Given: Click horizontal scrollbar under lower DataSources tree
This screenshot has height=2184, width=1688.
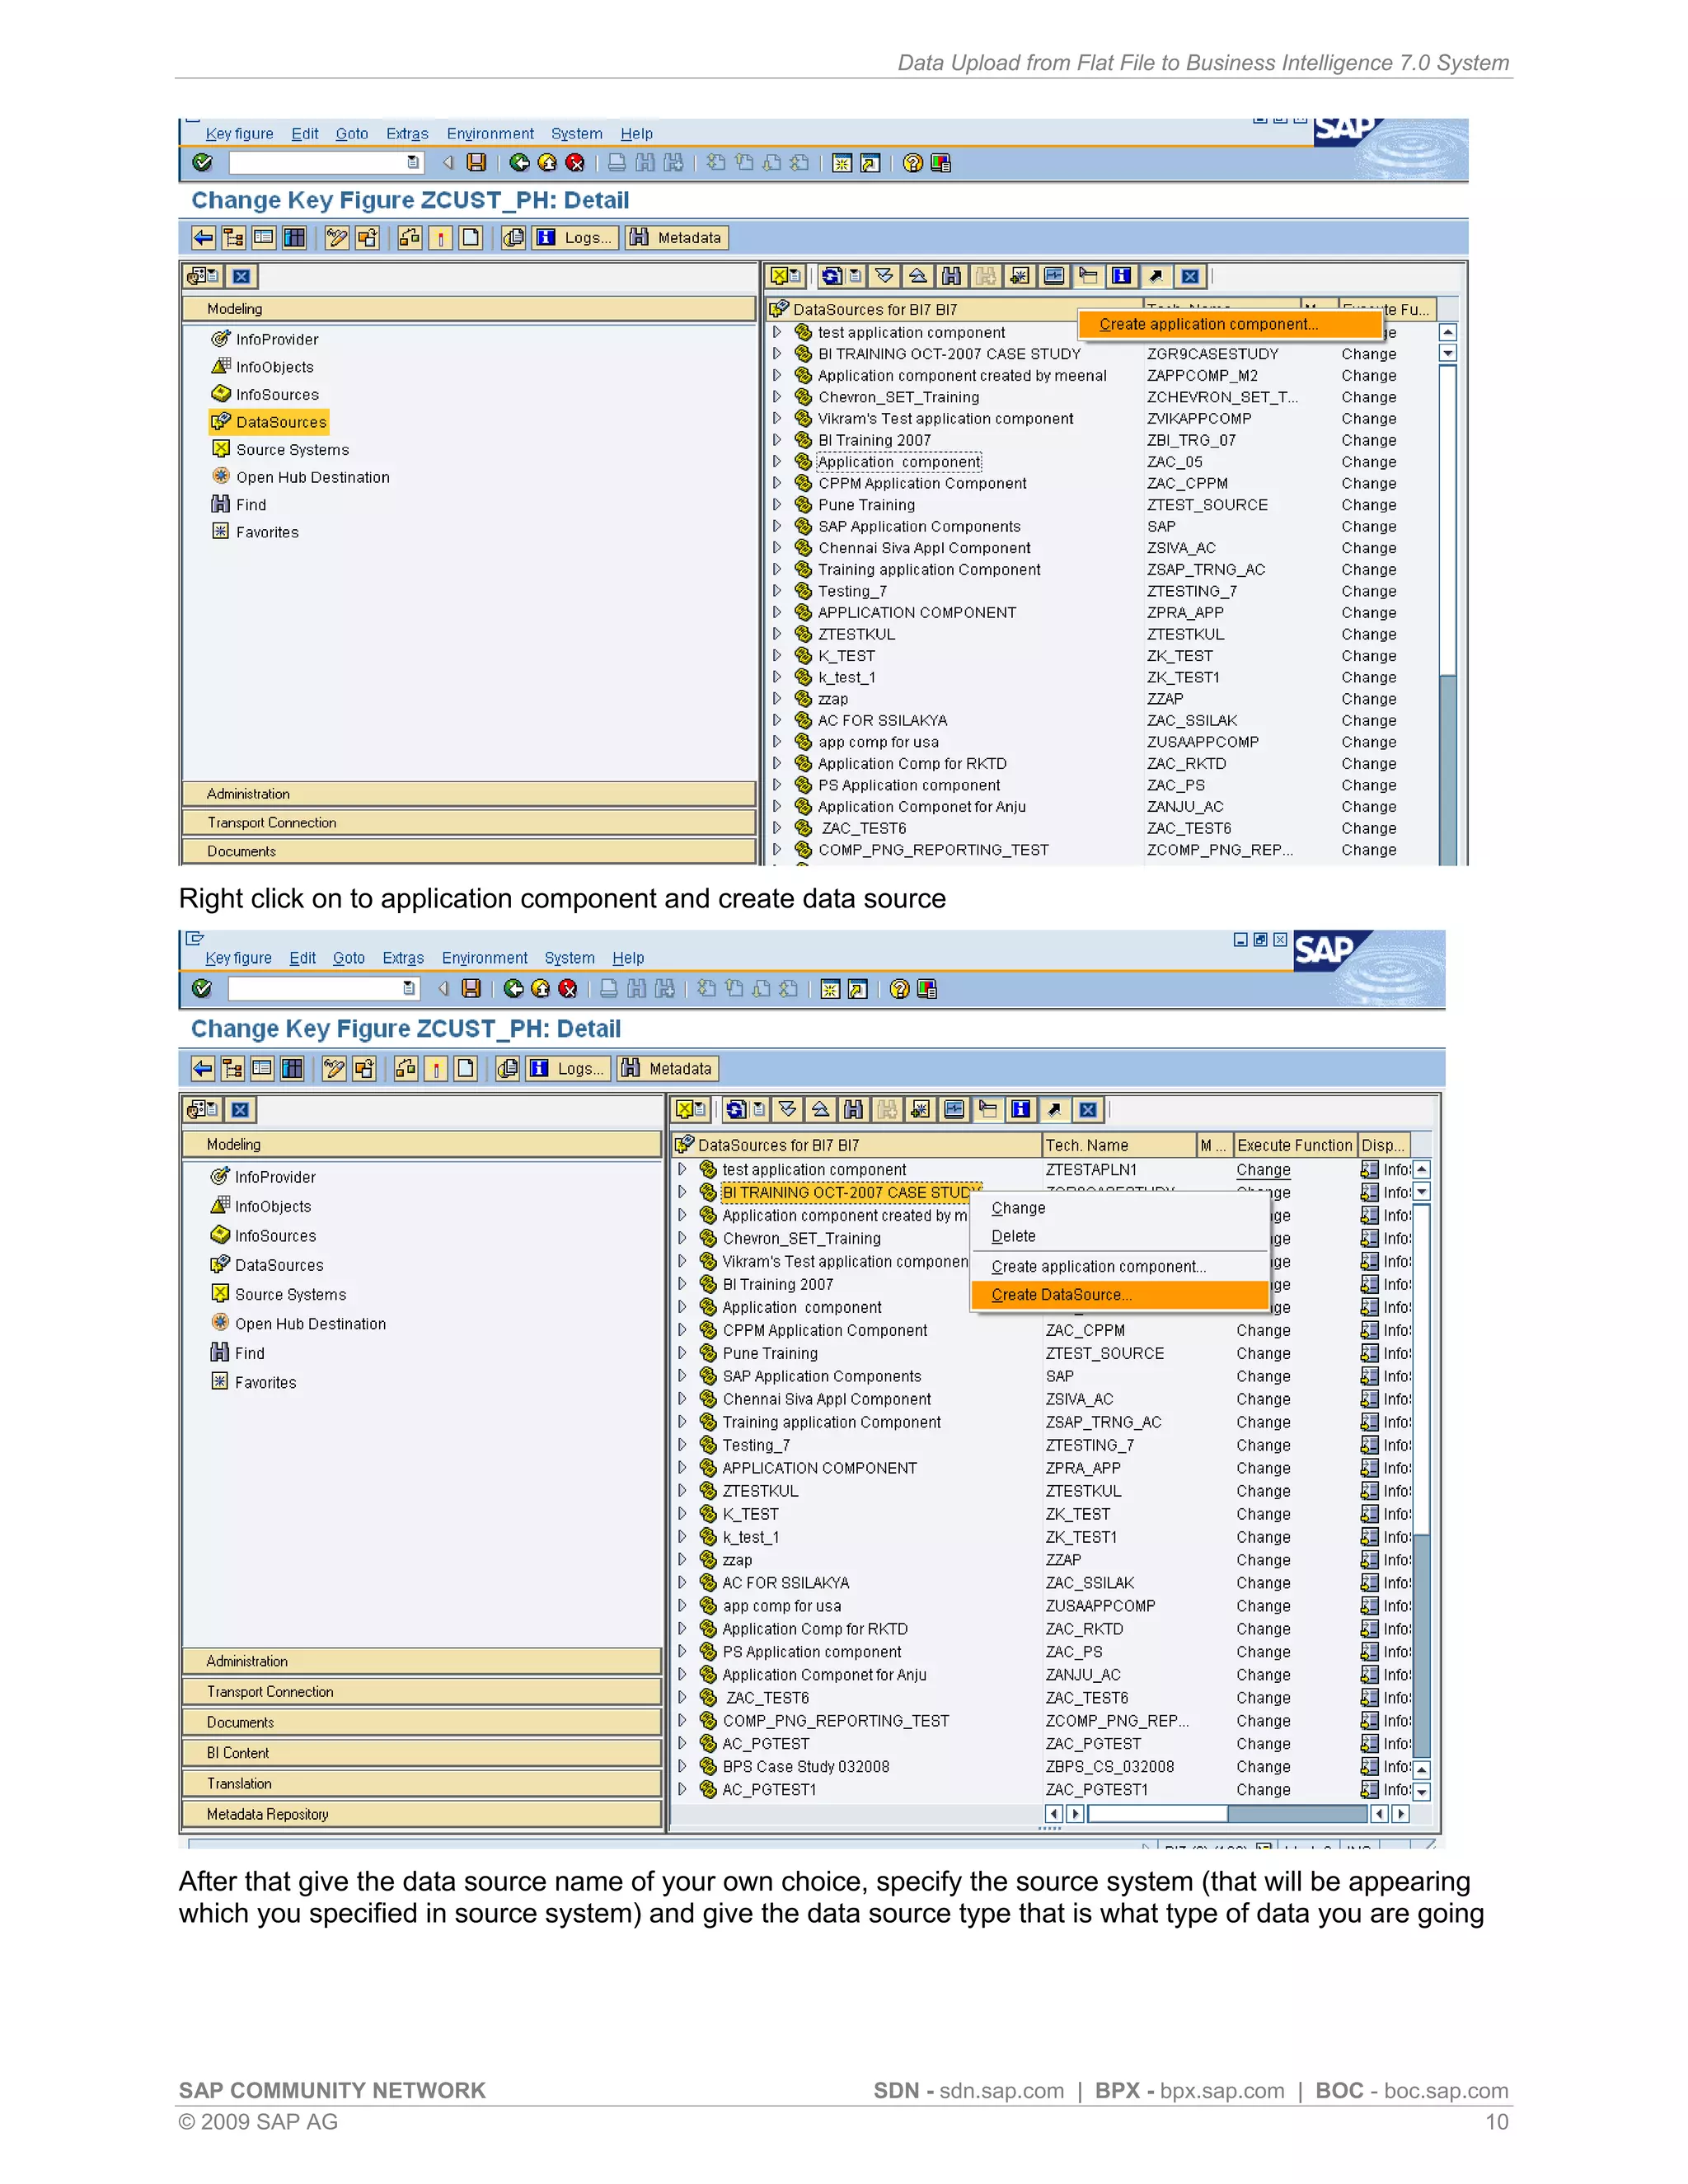Looking at the screenshot, I should pyautogui.click(x=1227, y=1814).
